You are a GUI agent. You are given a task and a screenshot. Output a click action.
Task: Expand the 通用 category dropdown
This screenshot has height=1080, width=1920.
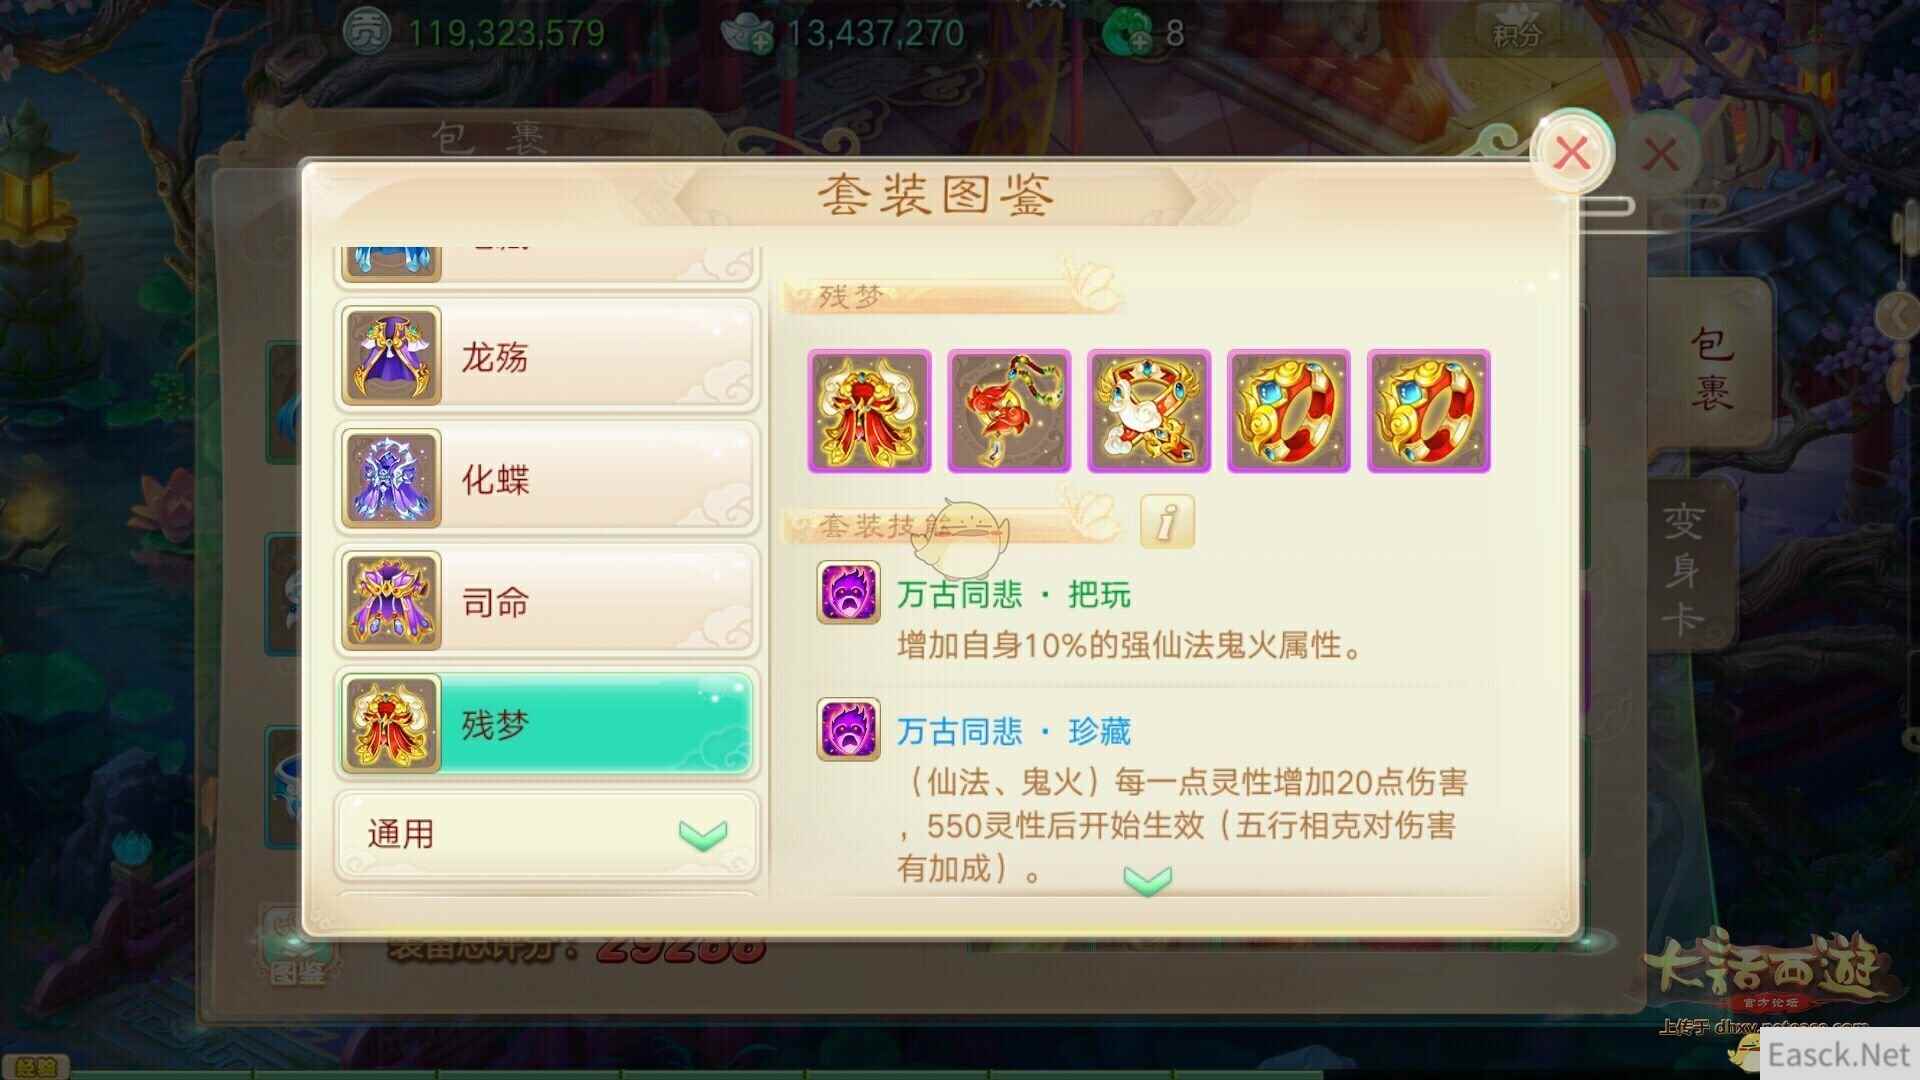click(x=546, y=834)
